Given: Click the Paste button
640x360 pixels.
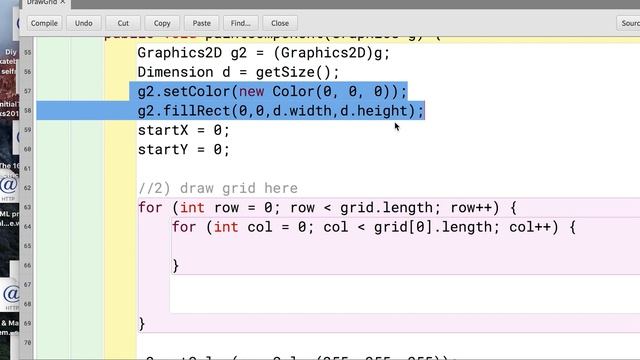Looking at the screenshot, I should [x=202, y=23].
